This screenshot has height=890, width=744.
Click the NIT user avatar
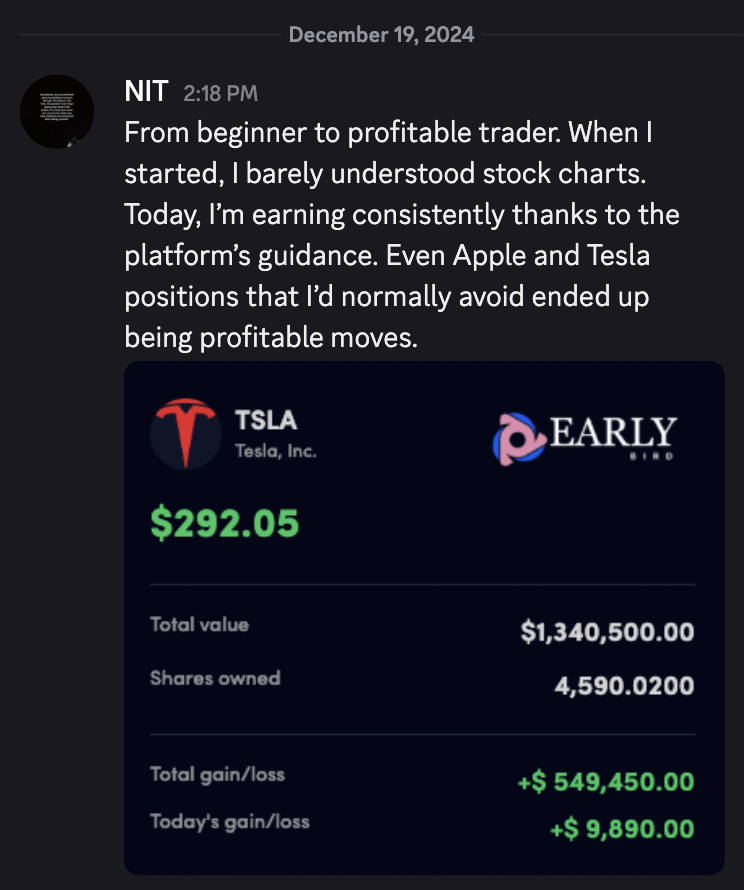(x=57, y=111)
